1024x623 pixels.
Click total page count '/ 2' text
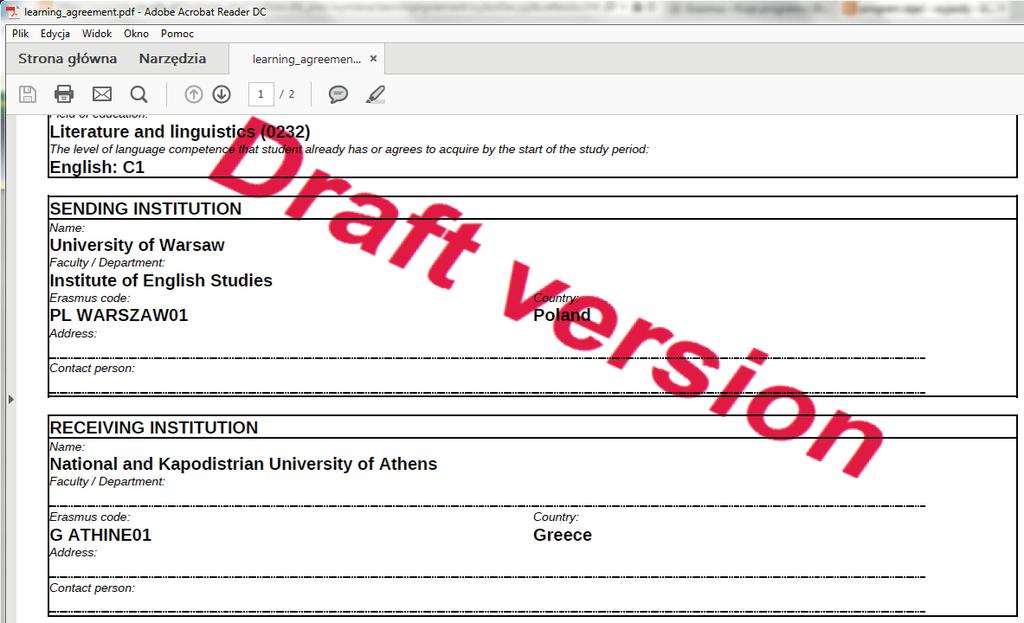click(287, 94)
